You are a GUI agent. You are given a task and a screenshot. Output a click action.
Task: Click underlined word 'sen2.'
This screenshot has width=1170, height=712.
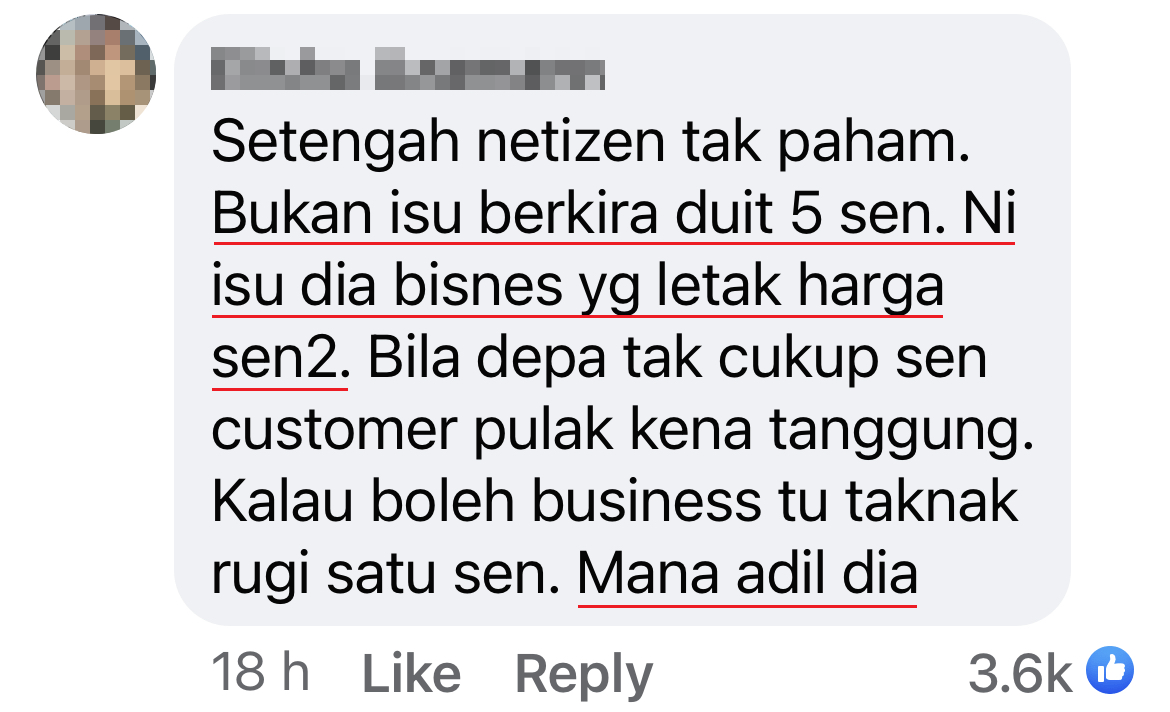tap(281, 358)
